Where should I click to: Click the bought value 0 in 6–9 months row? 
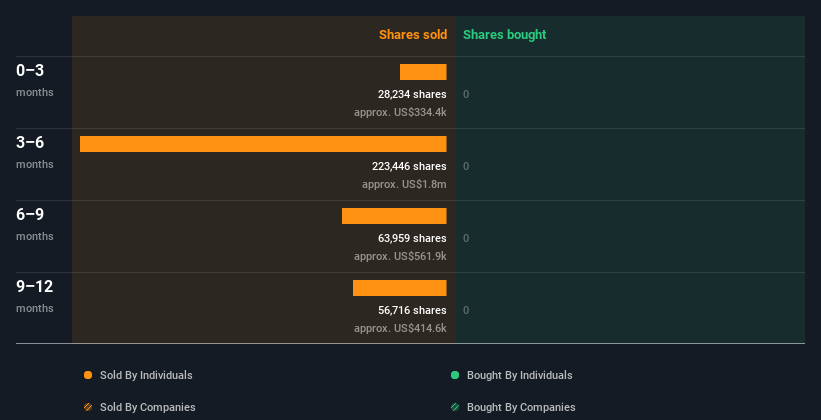(466, 238)
